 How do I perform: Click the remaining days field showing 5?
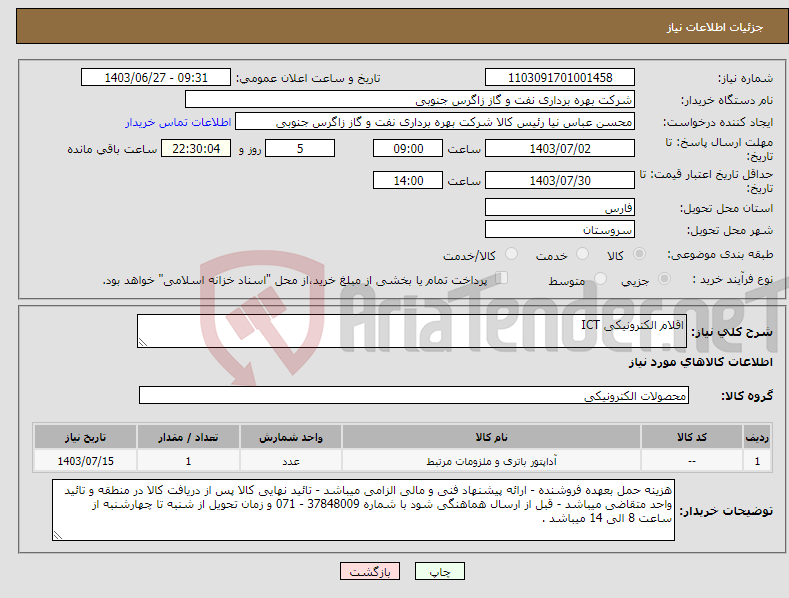click(x=300, y=148)
